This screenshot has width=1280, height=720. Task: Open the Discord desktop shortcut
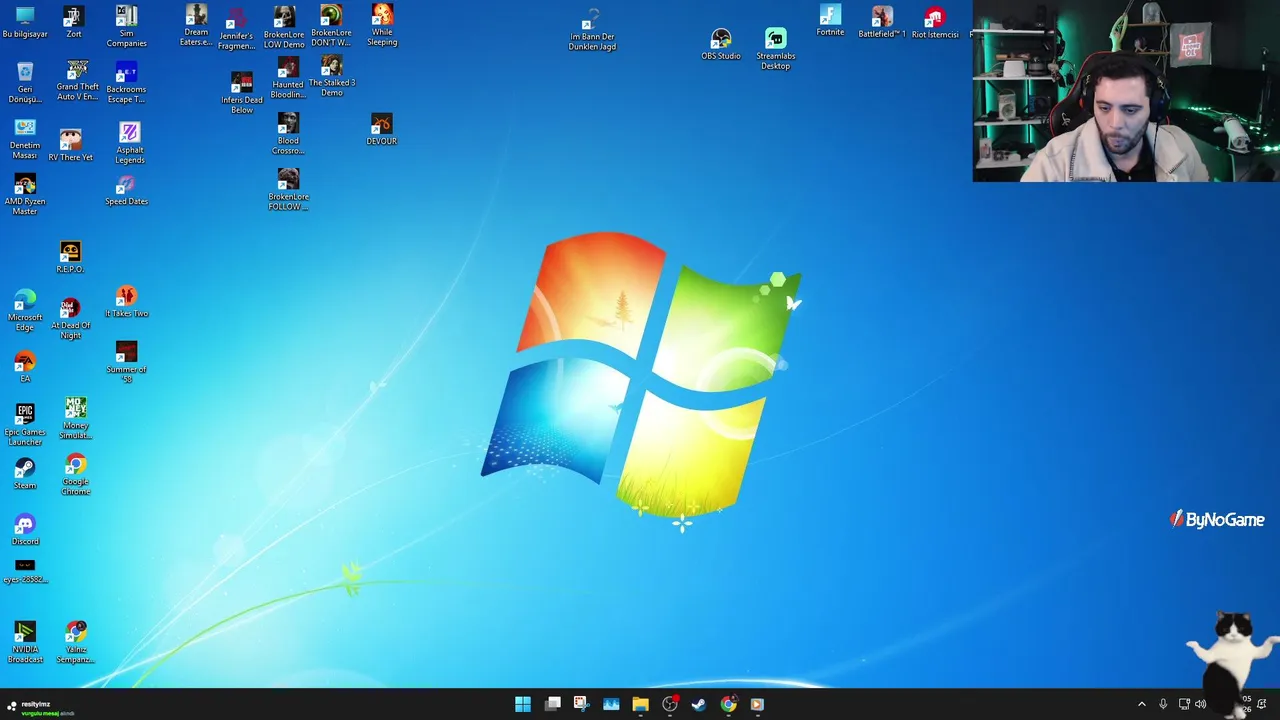coord(25,531)
